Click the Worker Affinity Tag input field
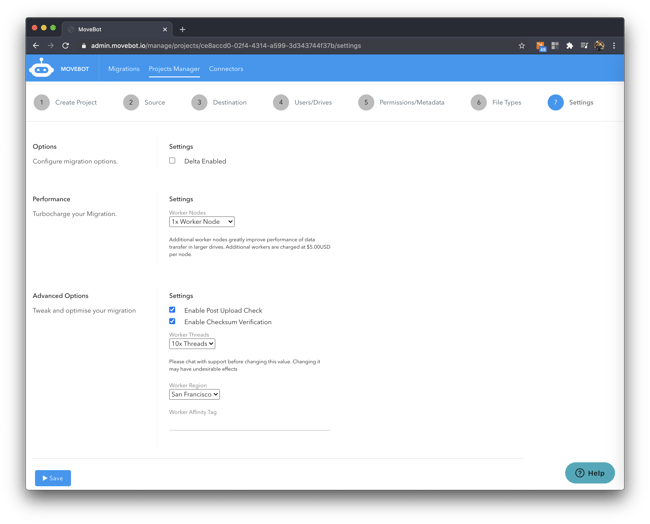Viewport: 650px width, 524px height. point(249,424)
